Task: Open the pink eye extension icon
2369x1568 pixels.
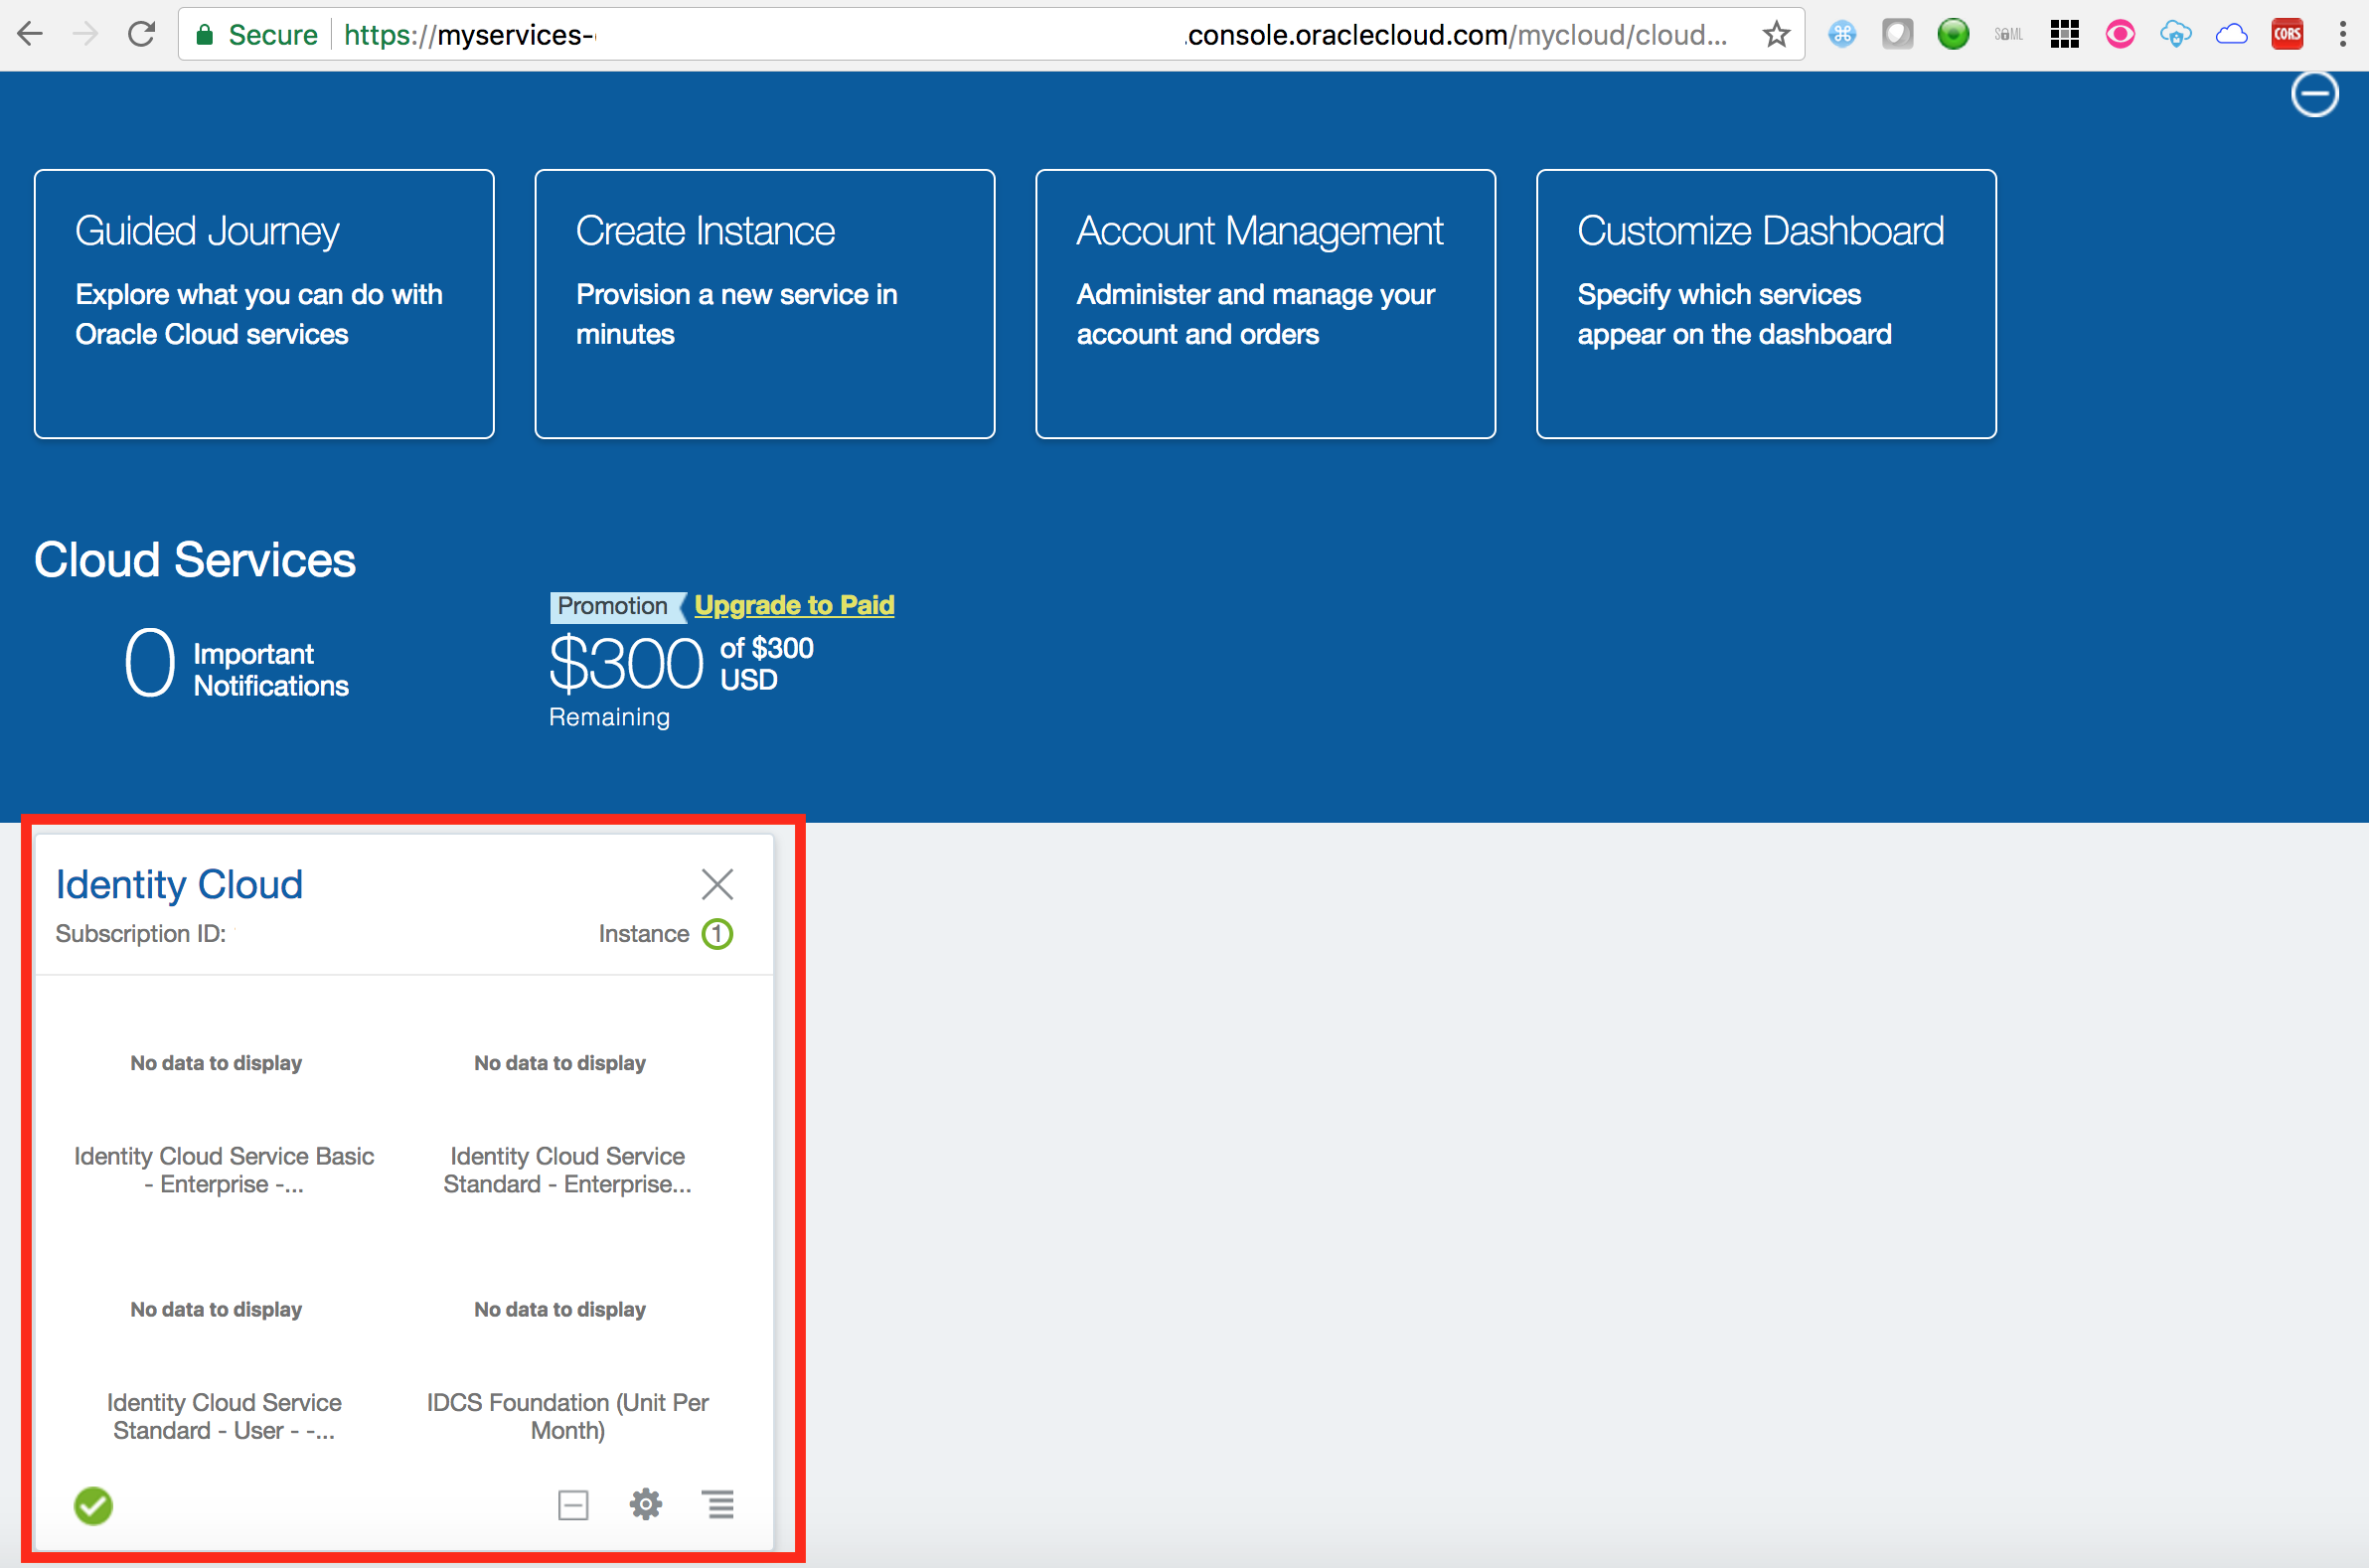Action: coord(2120,35)
